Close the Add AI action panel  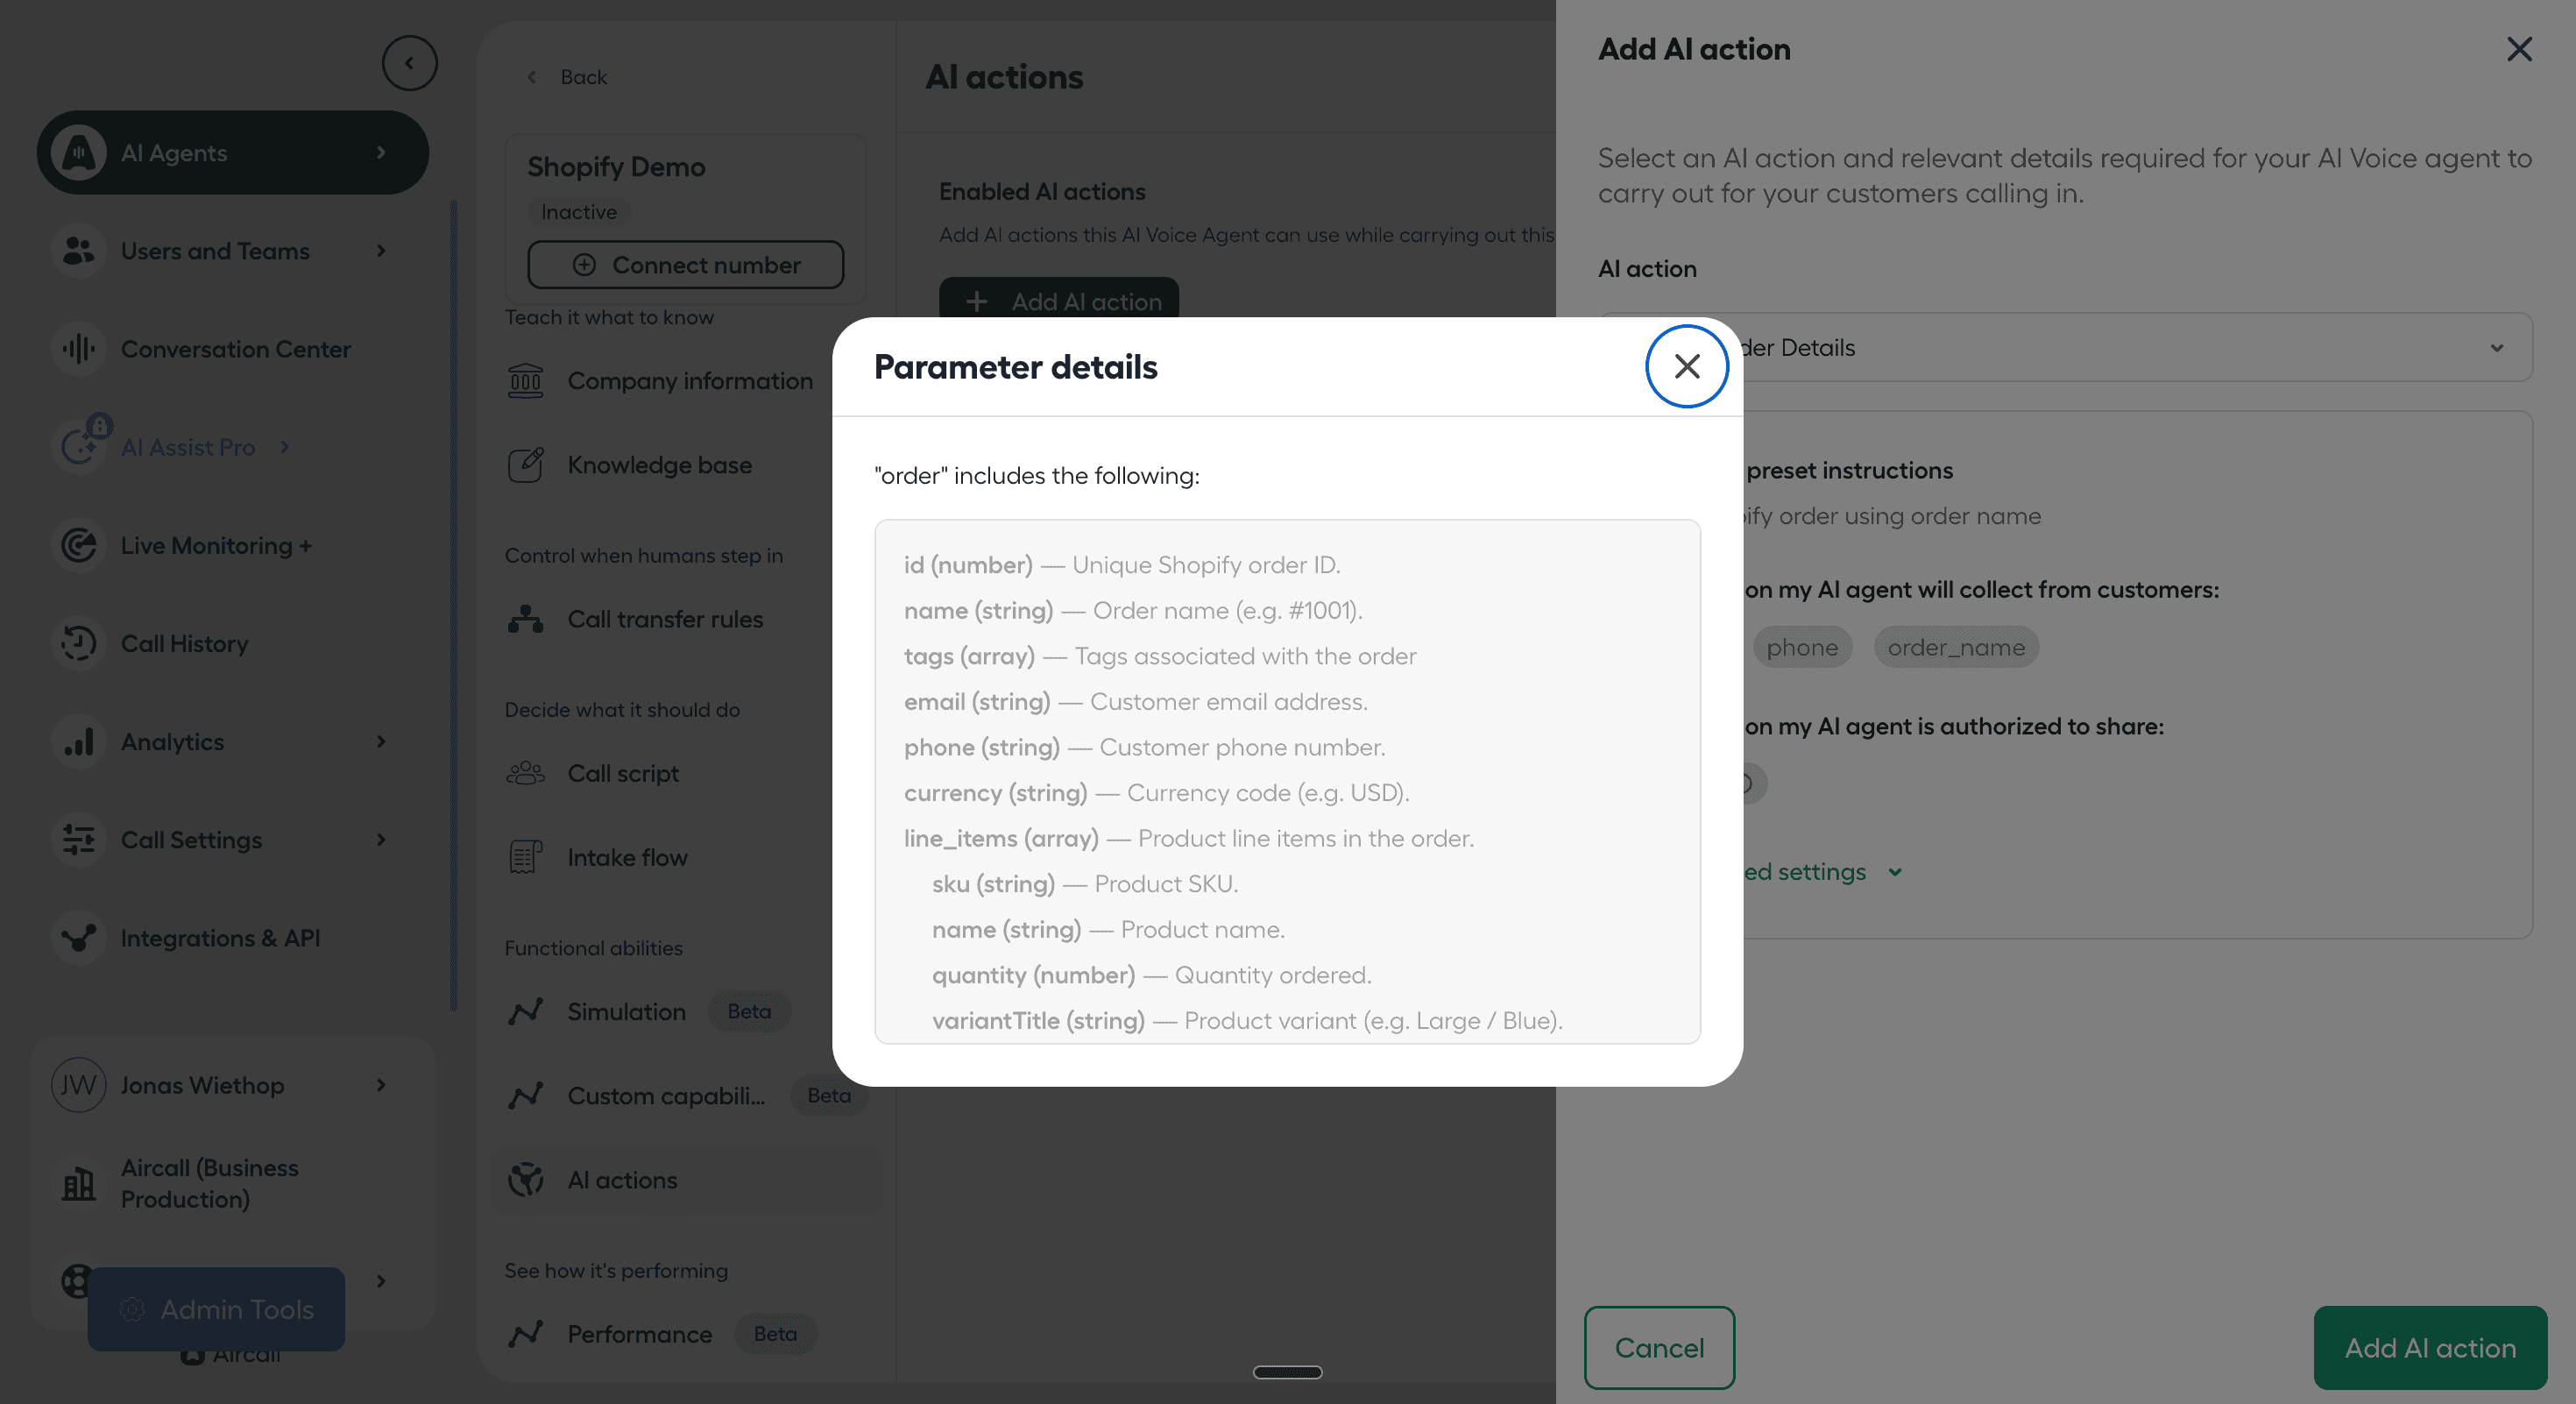[2518, 49]
